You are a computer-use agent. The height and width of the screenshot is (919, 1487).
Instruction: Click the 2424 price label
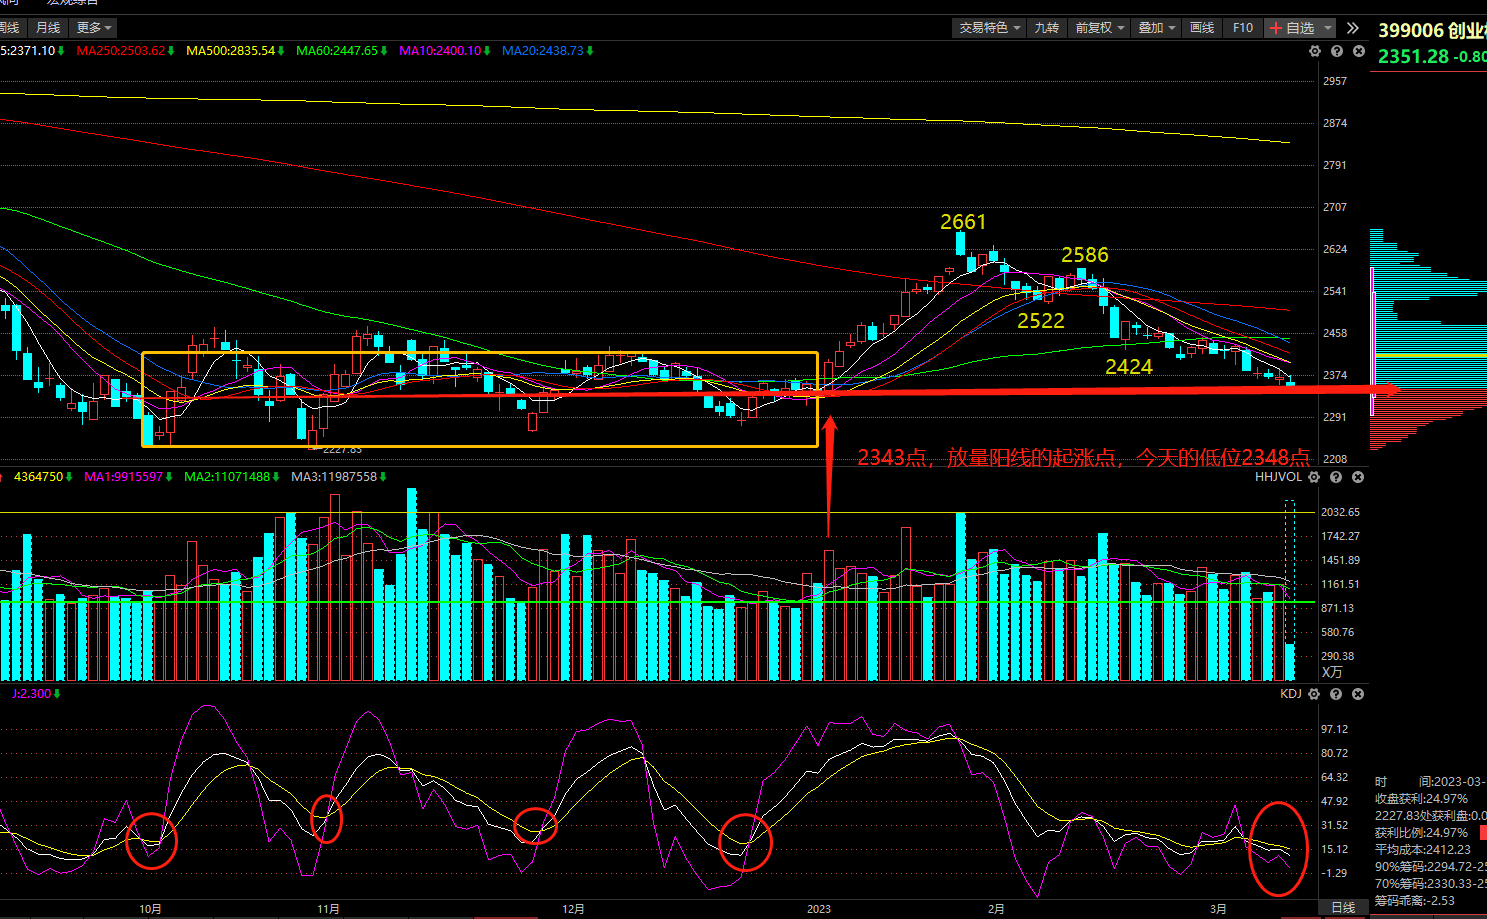pyautogui.click(x=1129, y=367)
